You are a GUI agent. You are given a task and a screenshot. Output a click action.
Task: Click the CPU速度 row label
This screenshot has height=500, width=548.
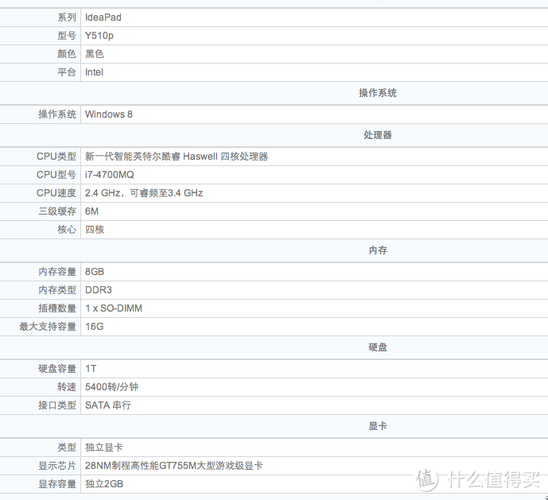(56, 193)
